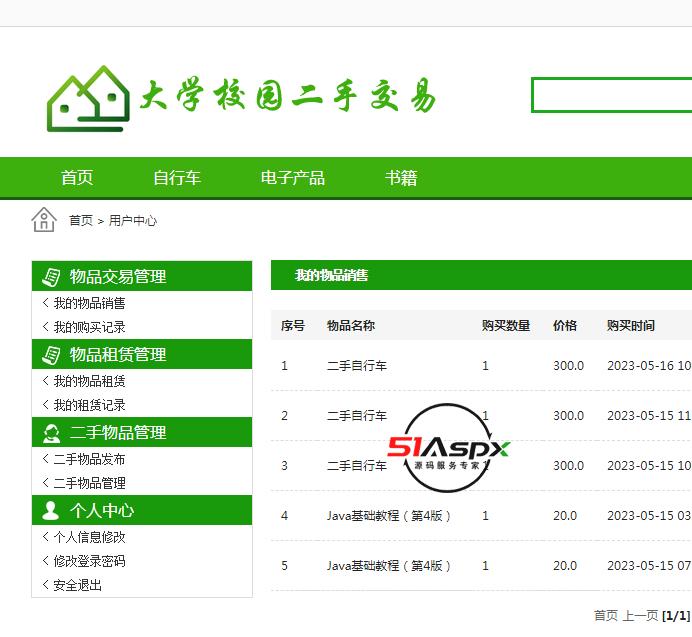The width and height of the screenshot is (692, 637).
Task: Click 用户中心 in the breadcrumb
Action: click(x=133, y=220)
